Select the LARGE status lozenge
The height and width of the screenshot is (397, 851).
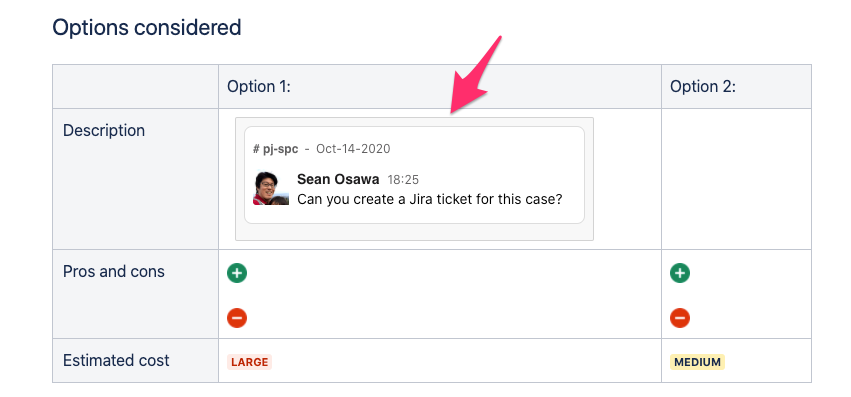point(250,362)
